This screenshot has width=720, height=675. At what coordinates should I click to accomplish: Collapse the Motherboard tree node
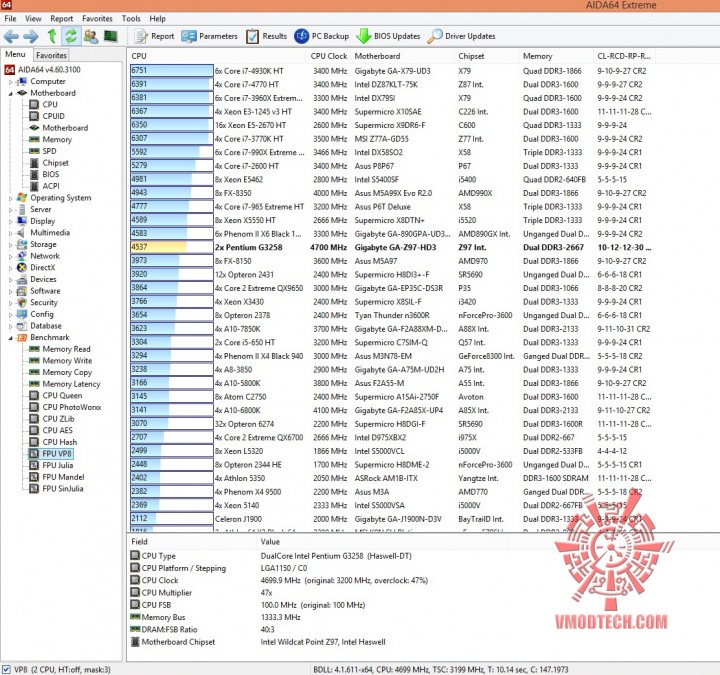click(x=11, y=94)
